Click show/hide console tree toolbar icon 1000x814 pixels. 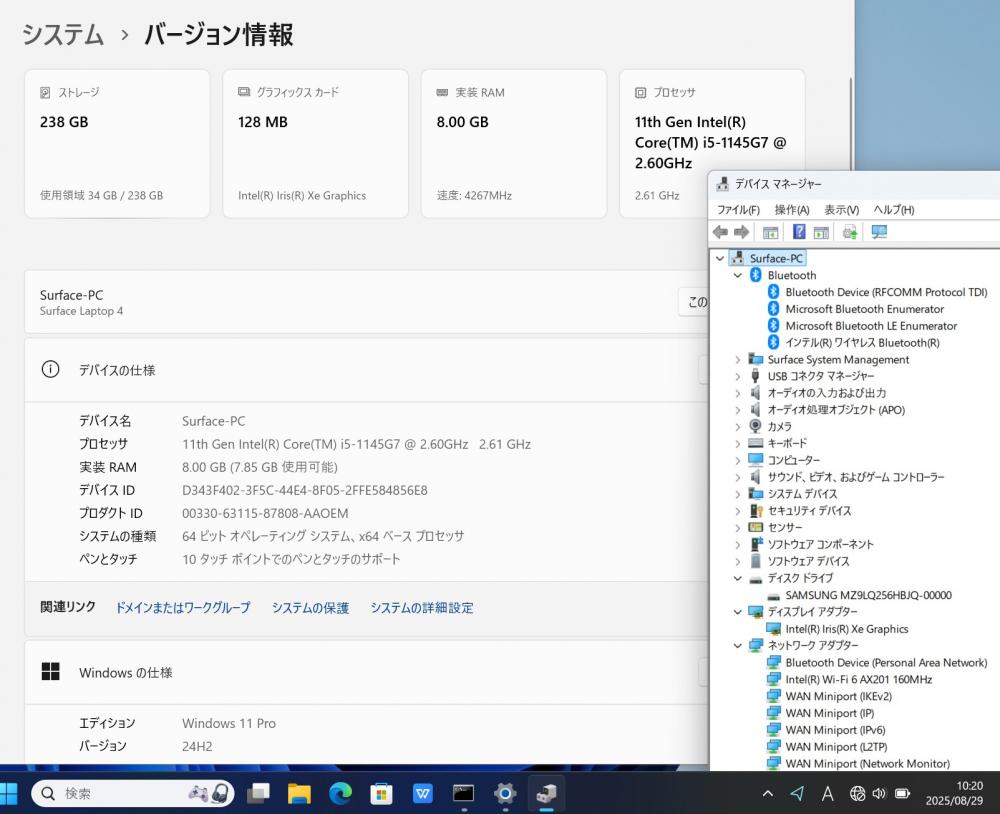click(771, 232)
